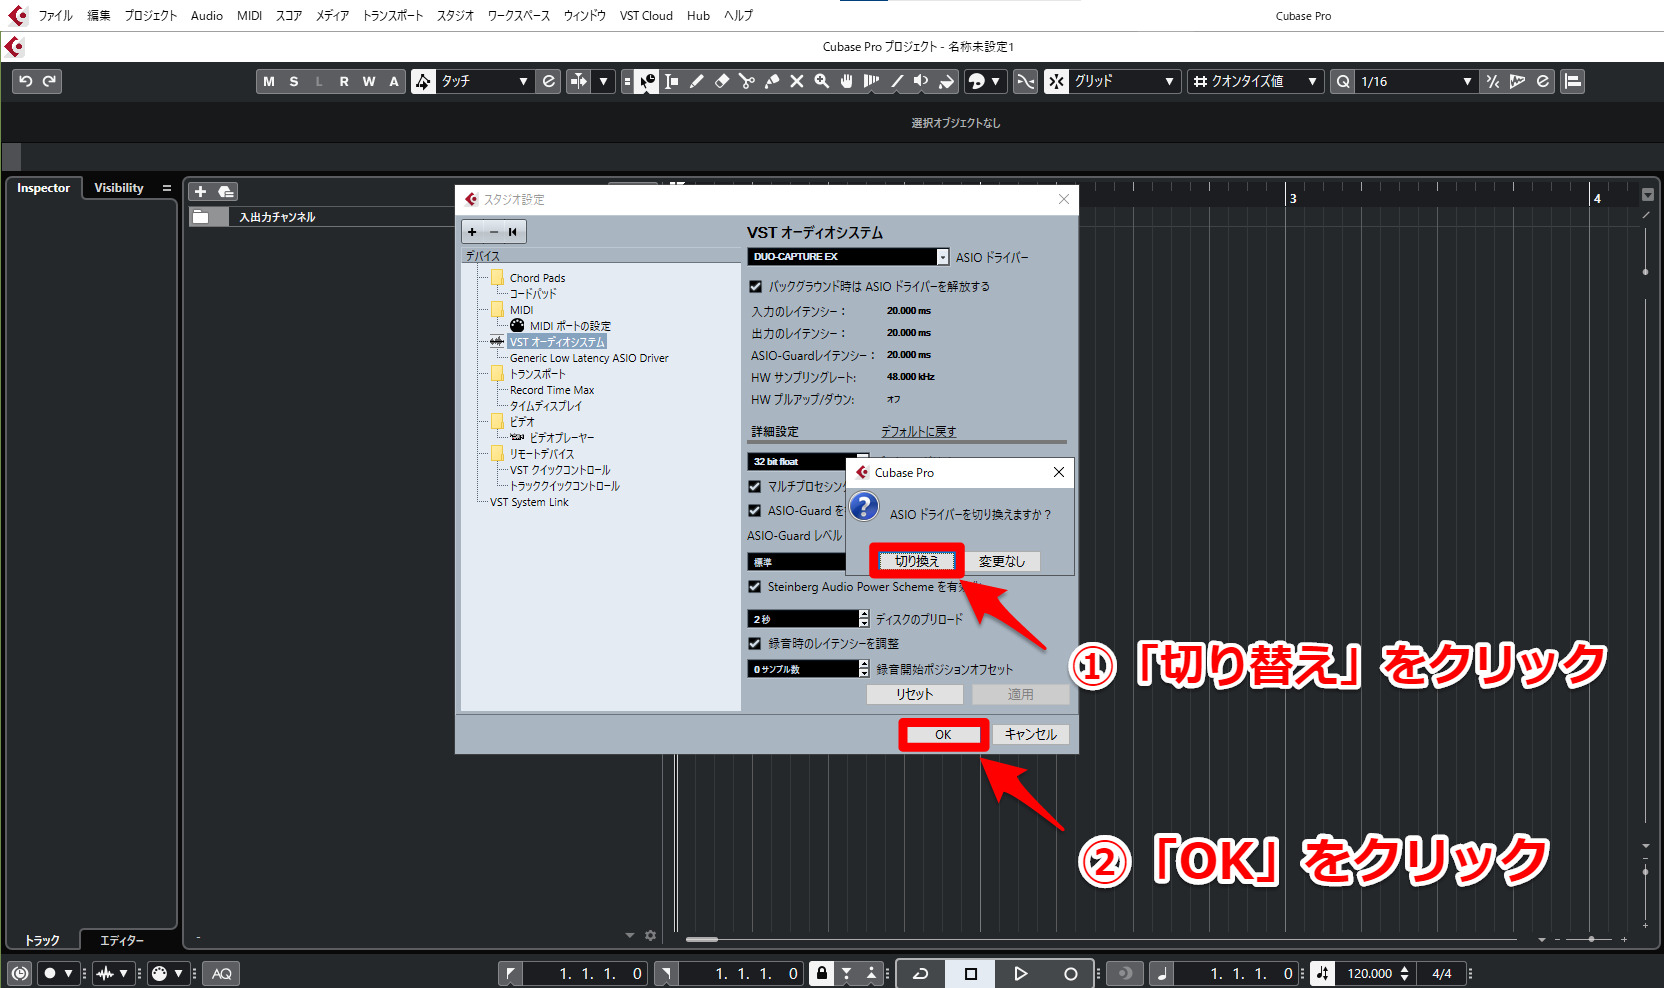Click the デフォルトに戻す link
Image resolution: width=1664 pixels, height=988 pixels.
(918, 431)
